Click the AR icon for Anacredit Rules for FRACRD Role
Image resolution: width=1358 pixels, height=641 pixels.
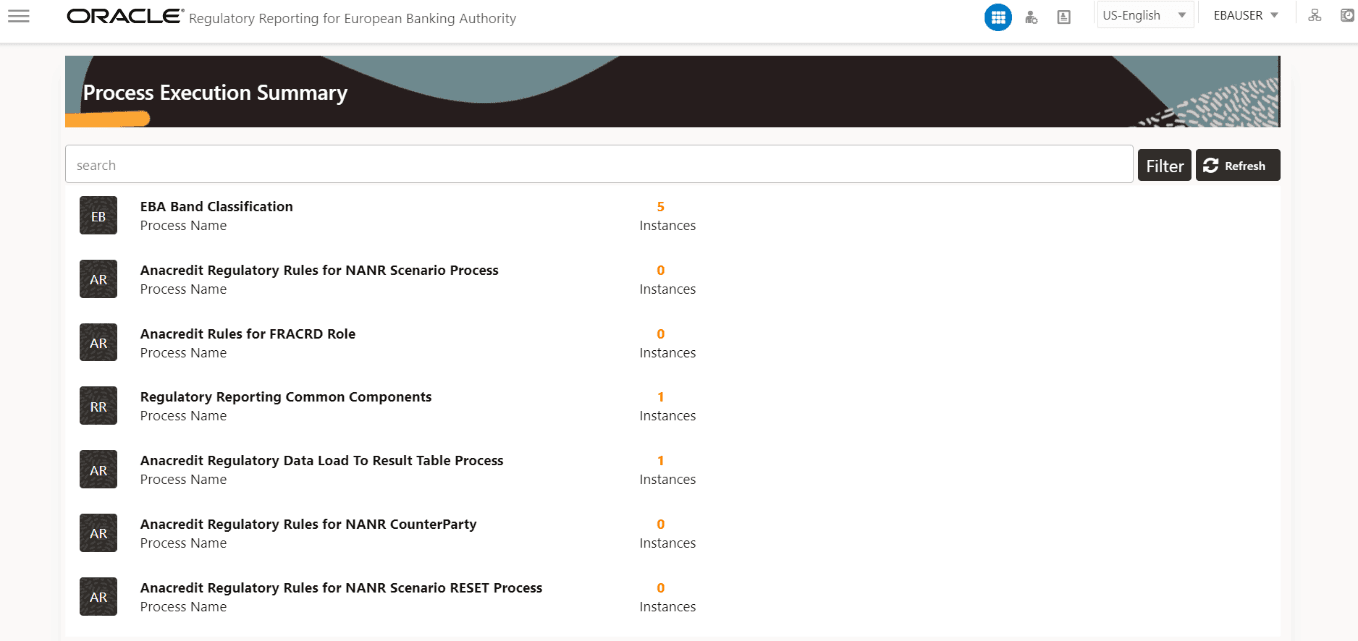(x=97, y=342)
